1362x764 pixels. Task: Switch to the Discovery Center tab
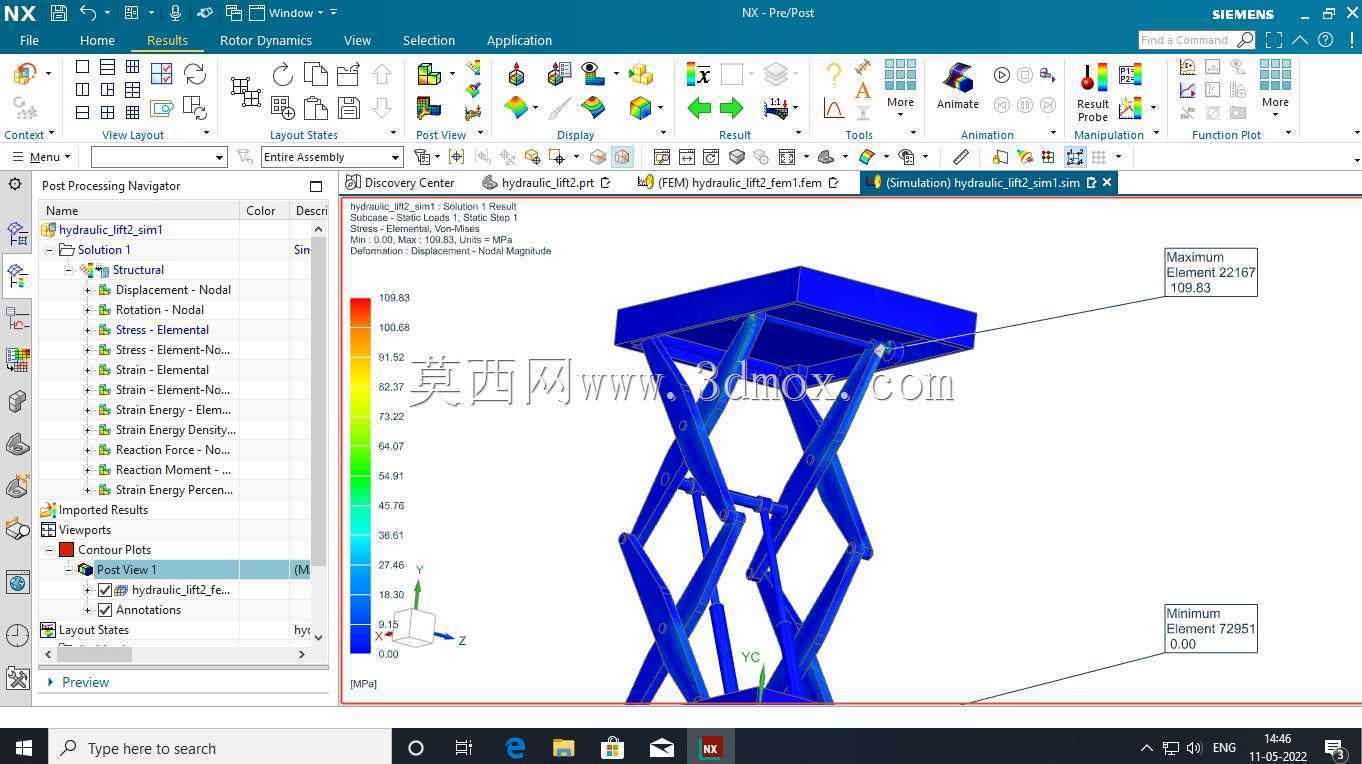point(401,183)
